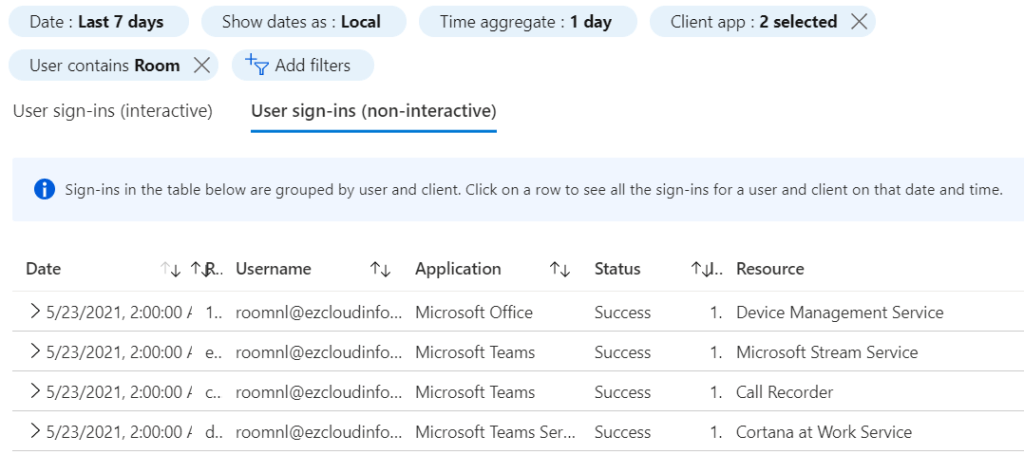Switch to User sign-ins (interactive) tab
The image size is (1024, 455).
point(113,111)
